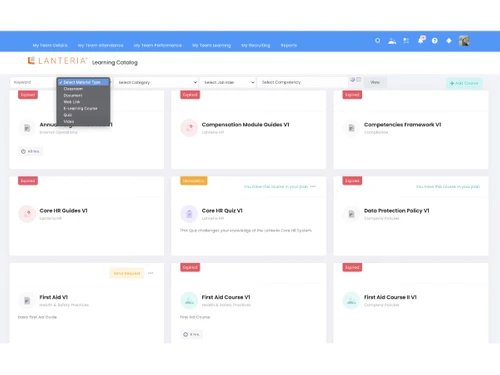Click the document icon of Annual course card
Screen dimensions: 500x375
(x=27, y=128)
